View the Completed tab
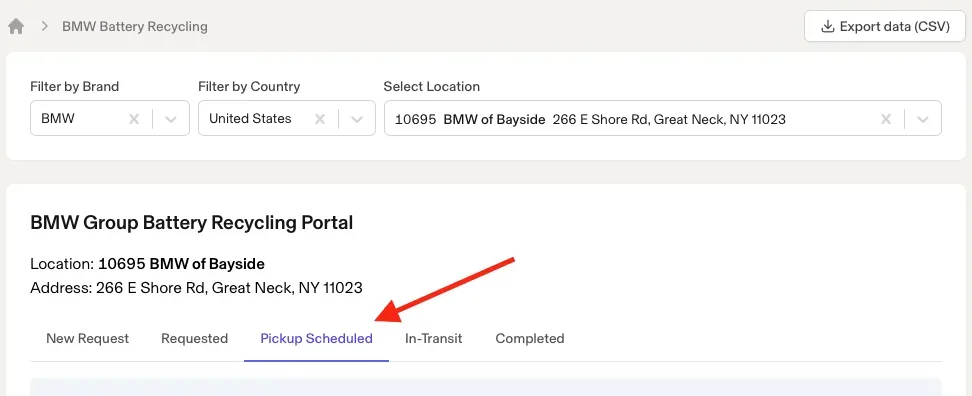 coord(529,338)
